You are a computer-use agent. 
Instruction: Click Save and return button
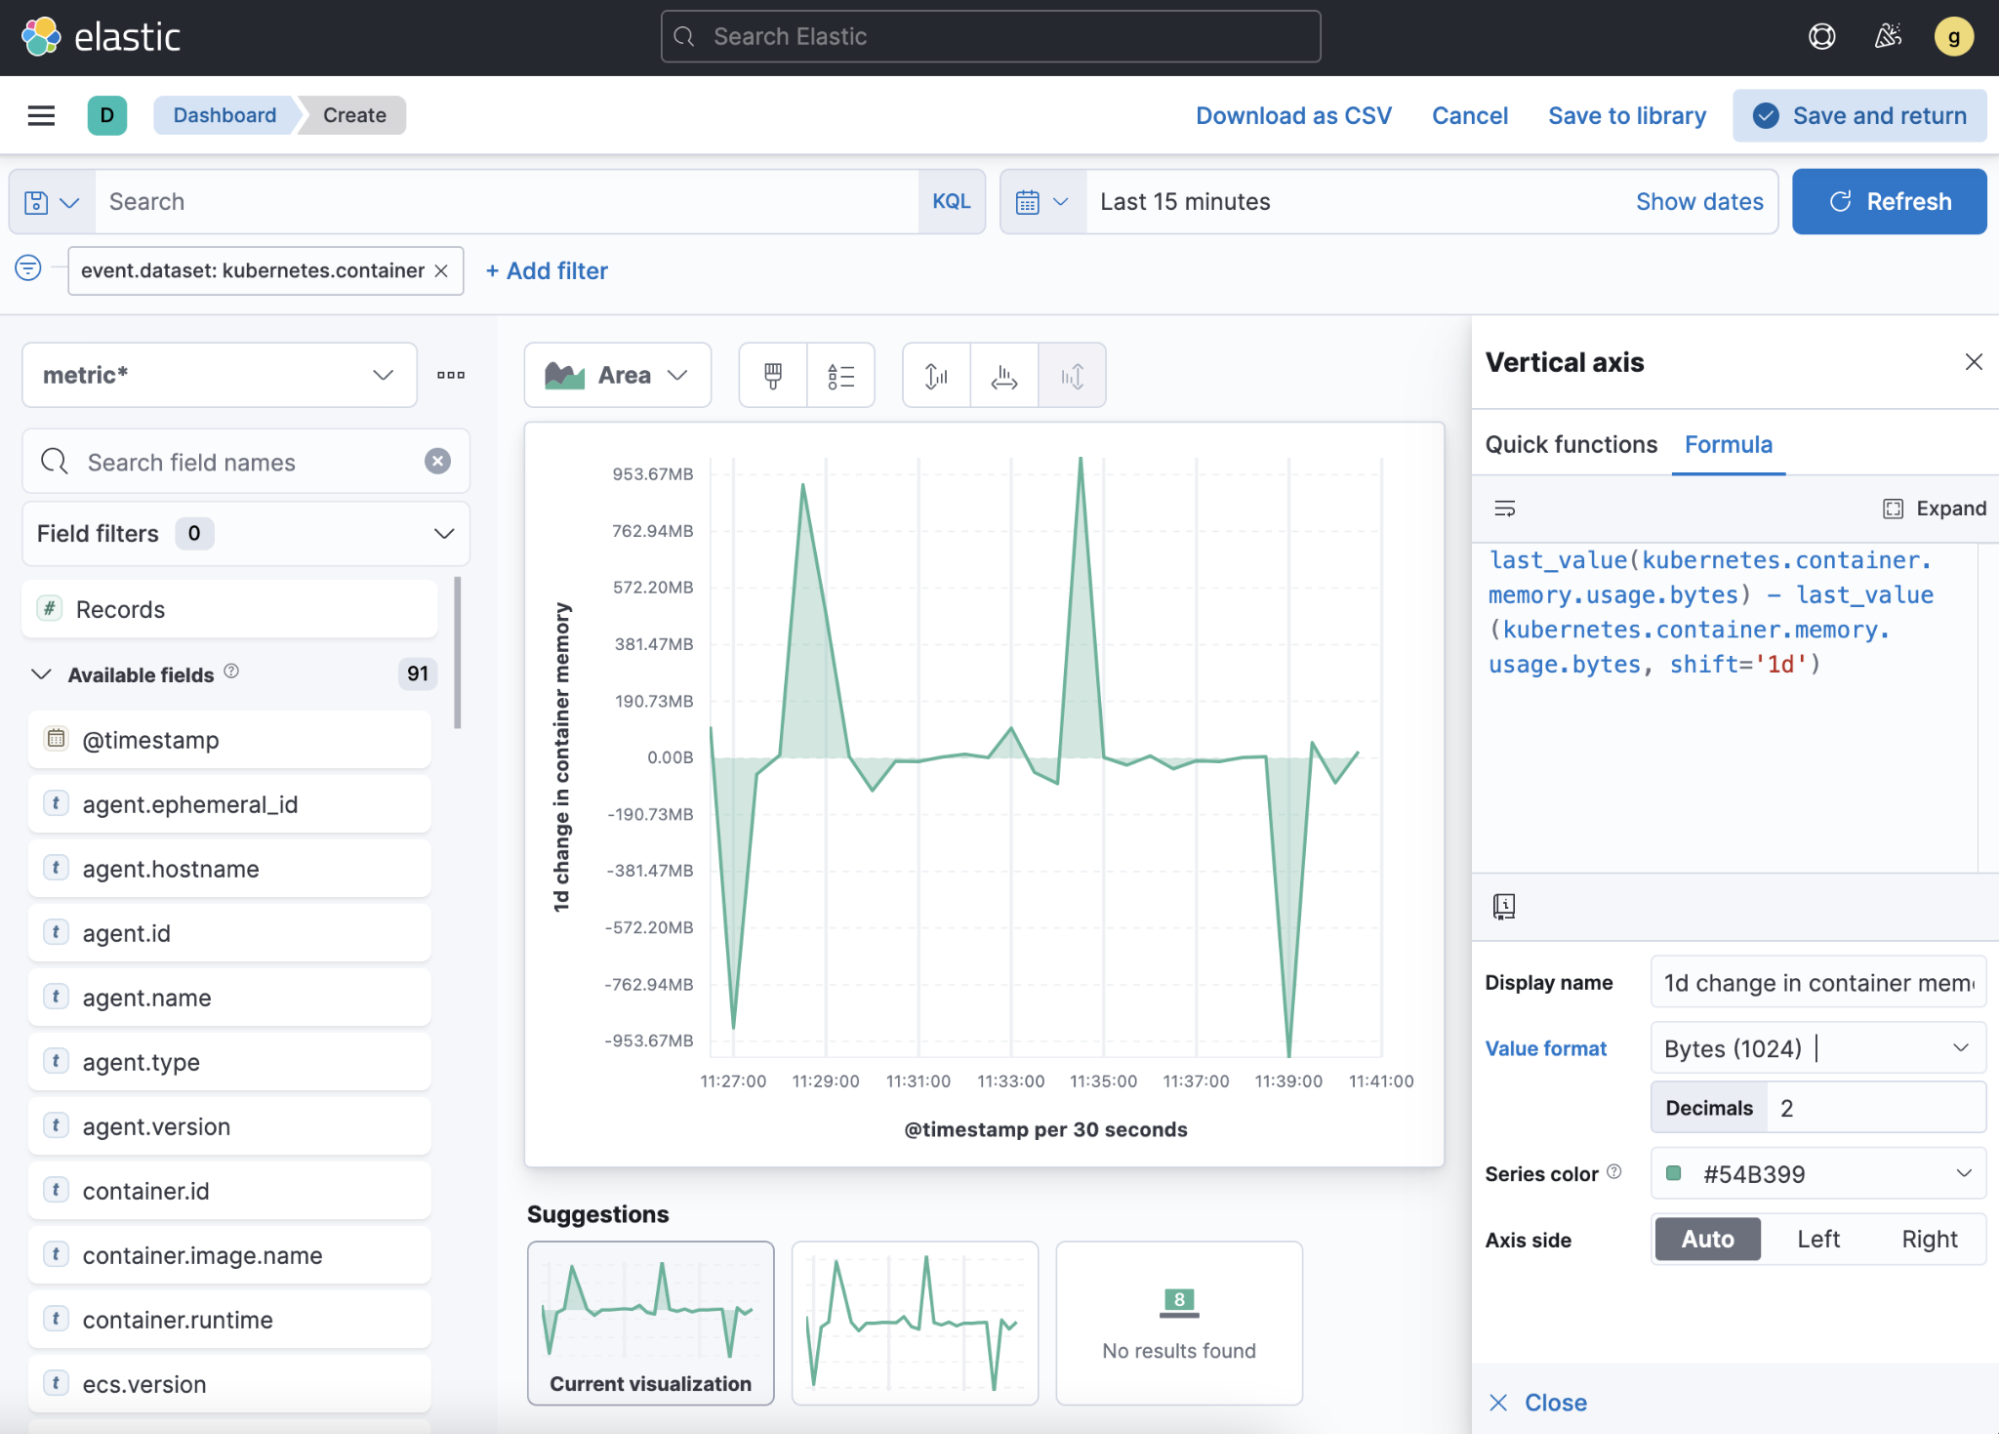(x=1859, y=116)
